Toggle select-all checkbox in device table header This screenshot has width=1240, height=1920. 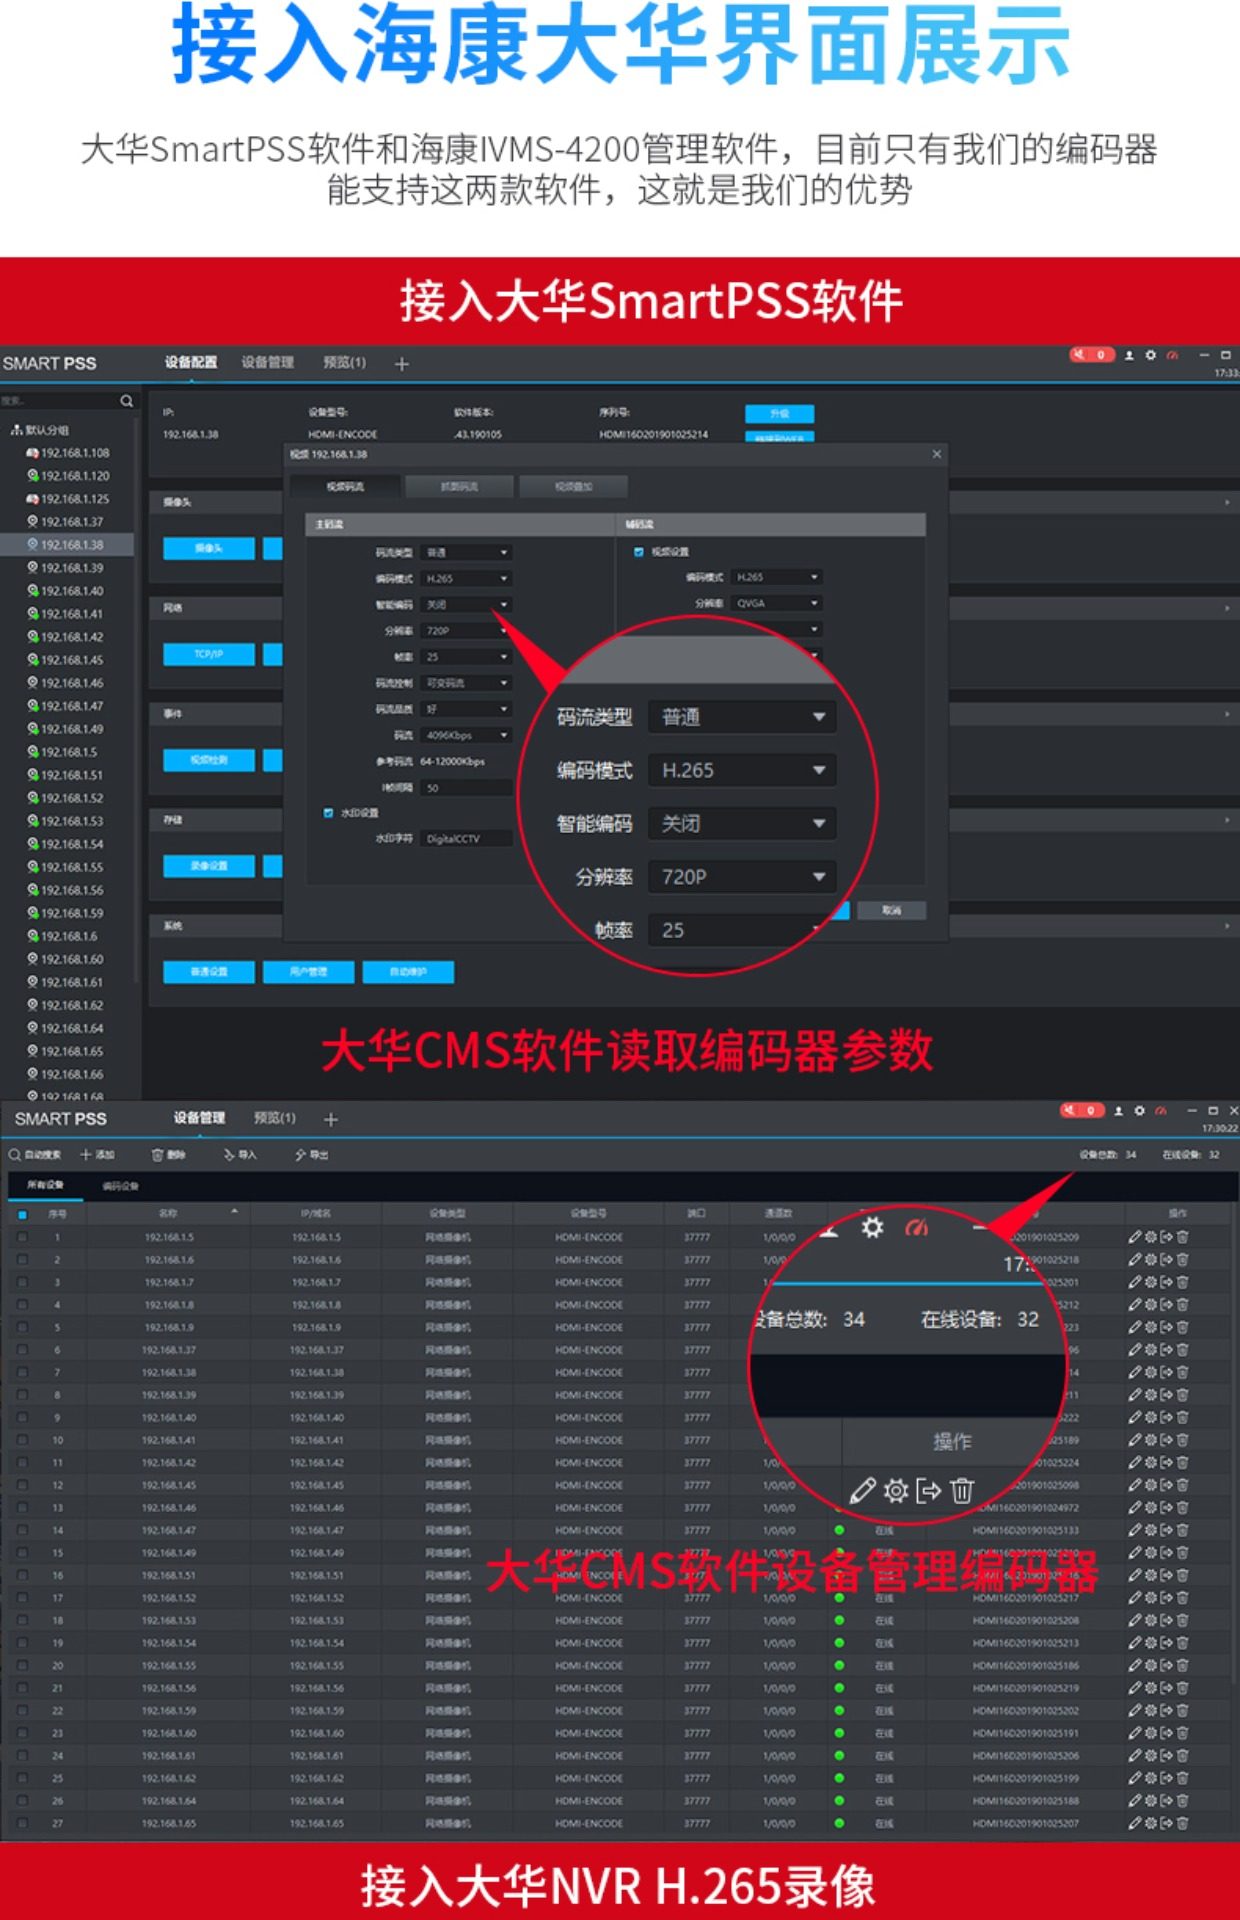(x=22, y=1214)
